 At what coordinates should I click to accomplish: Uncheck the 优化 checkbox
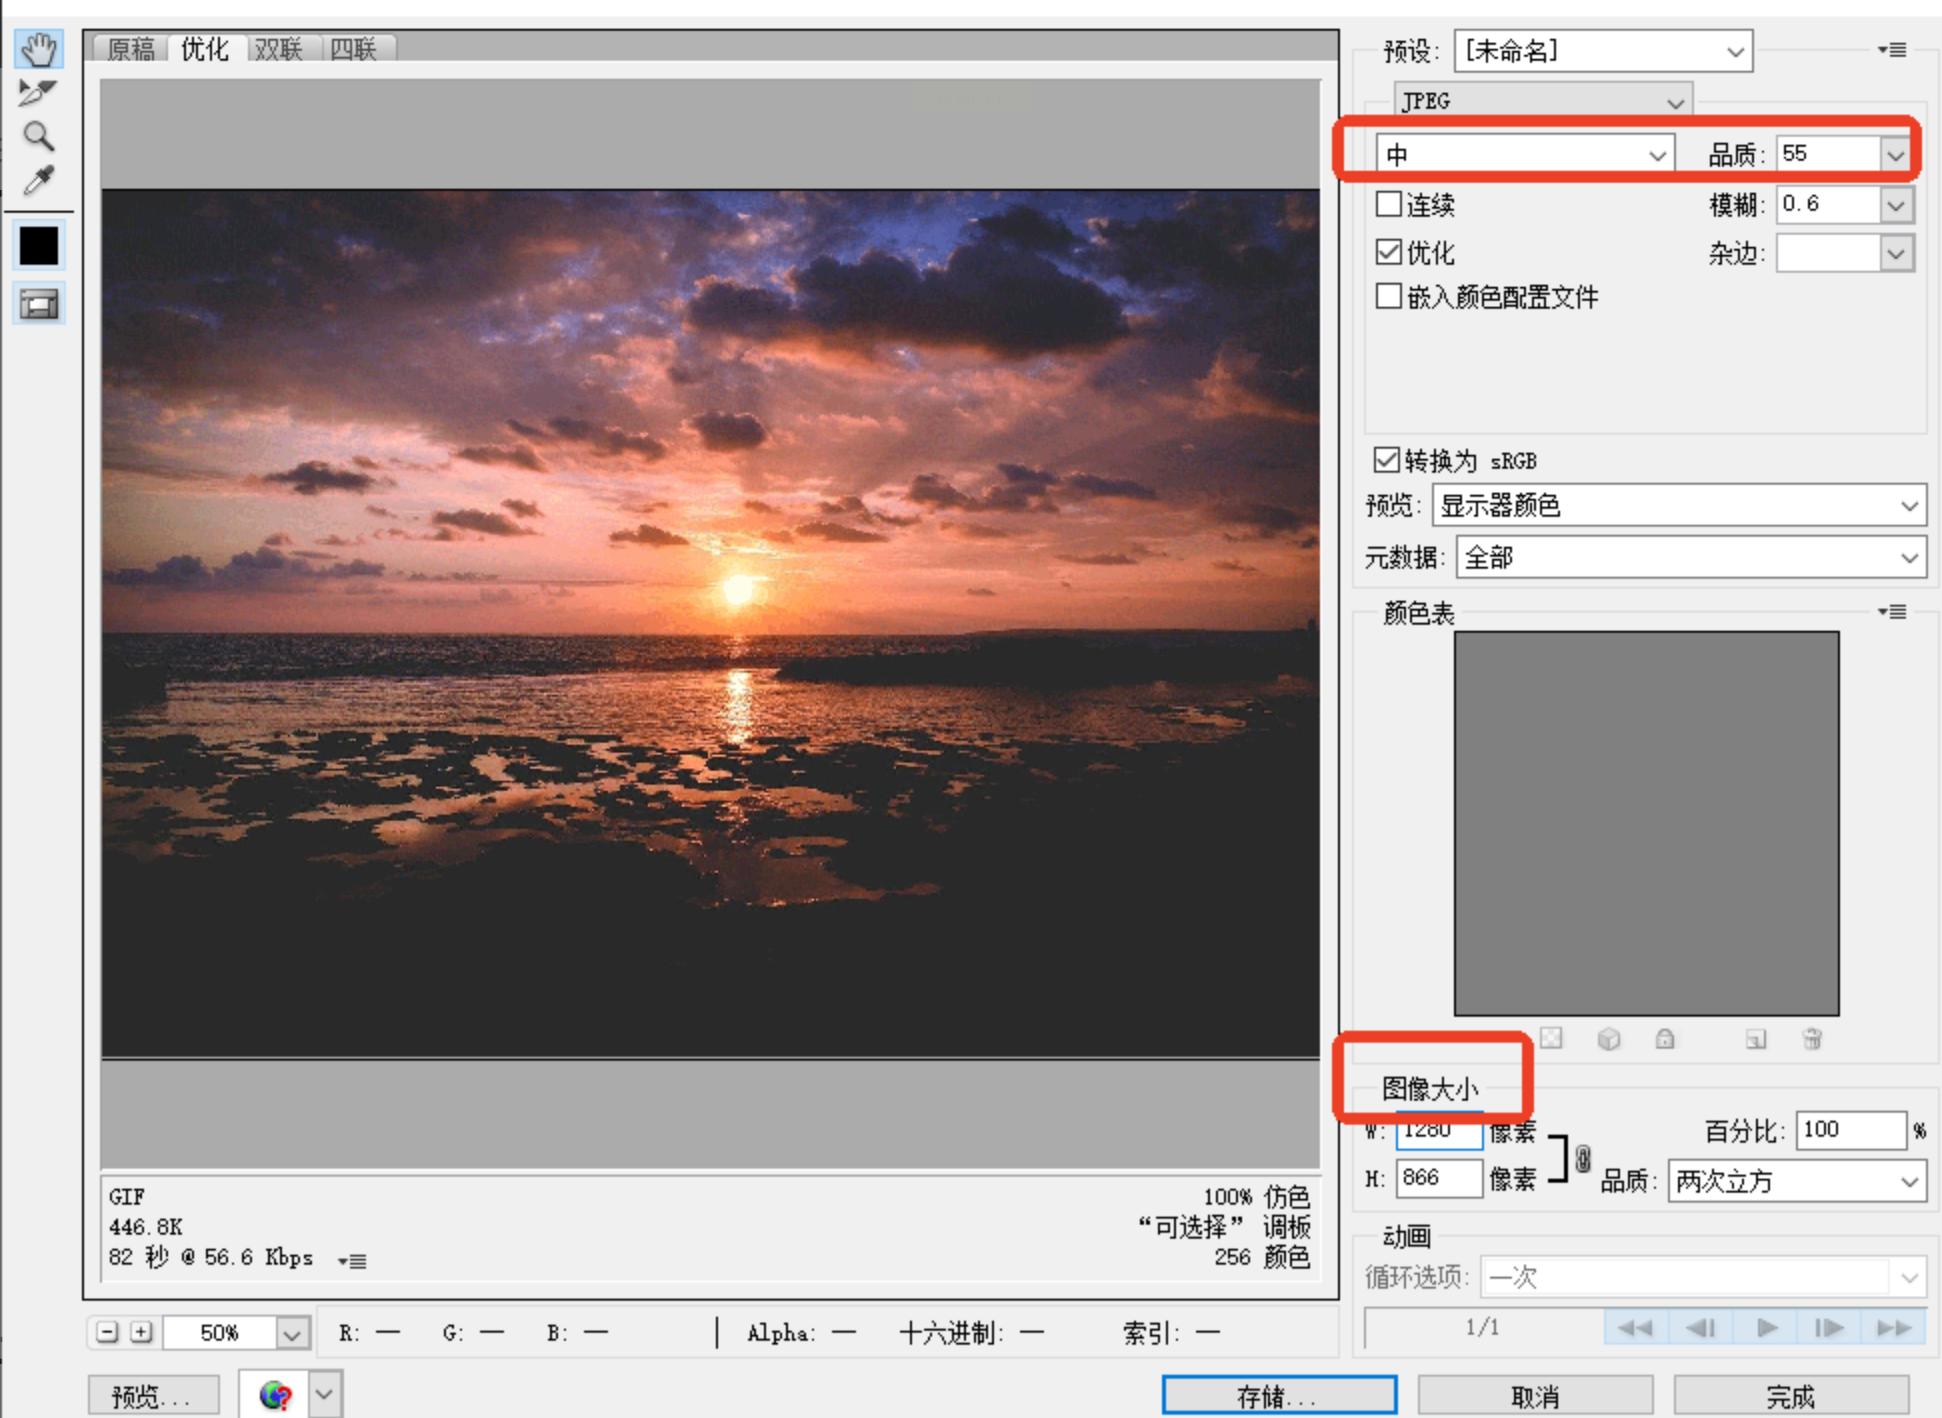pyautogui.click(x=1388, y=252)
